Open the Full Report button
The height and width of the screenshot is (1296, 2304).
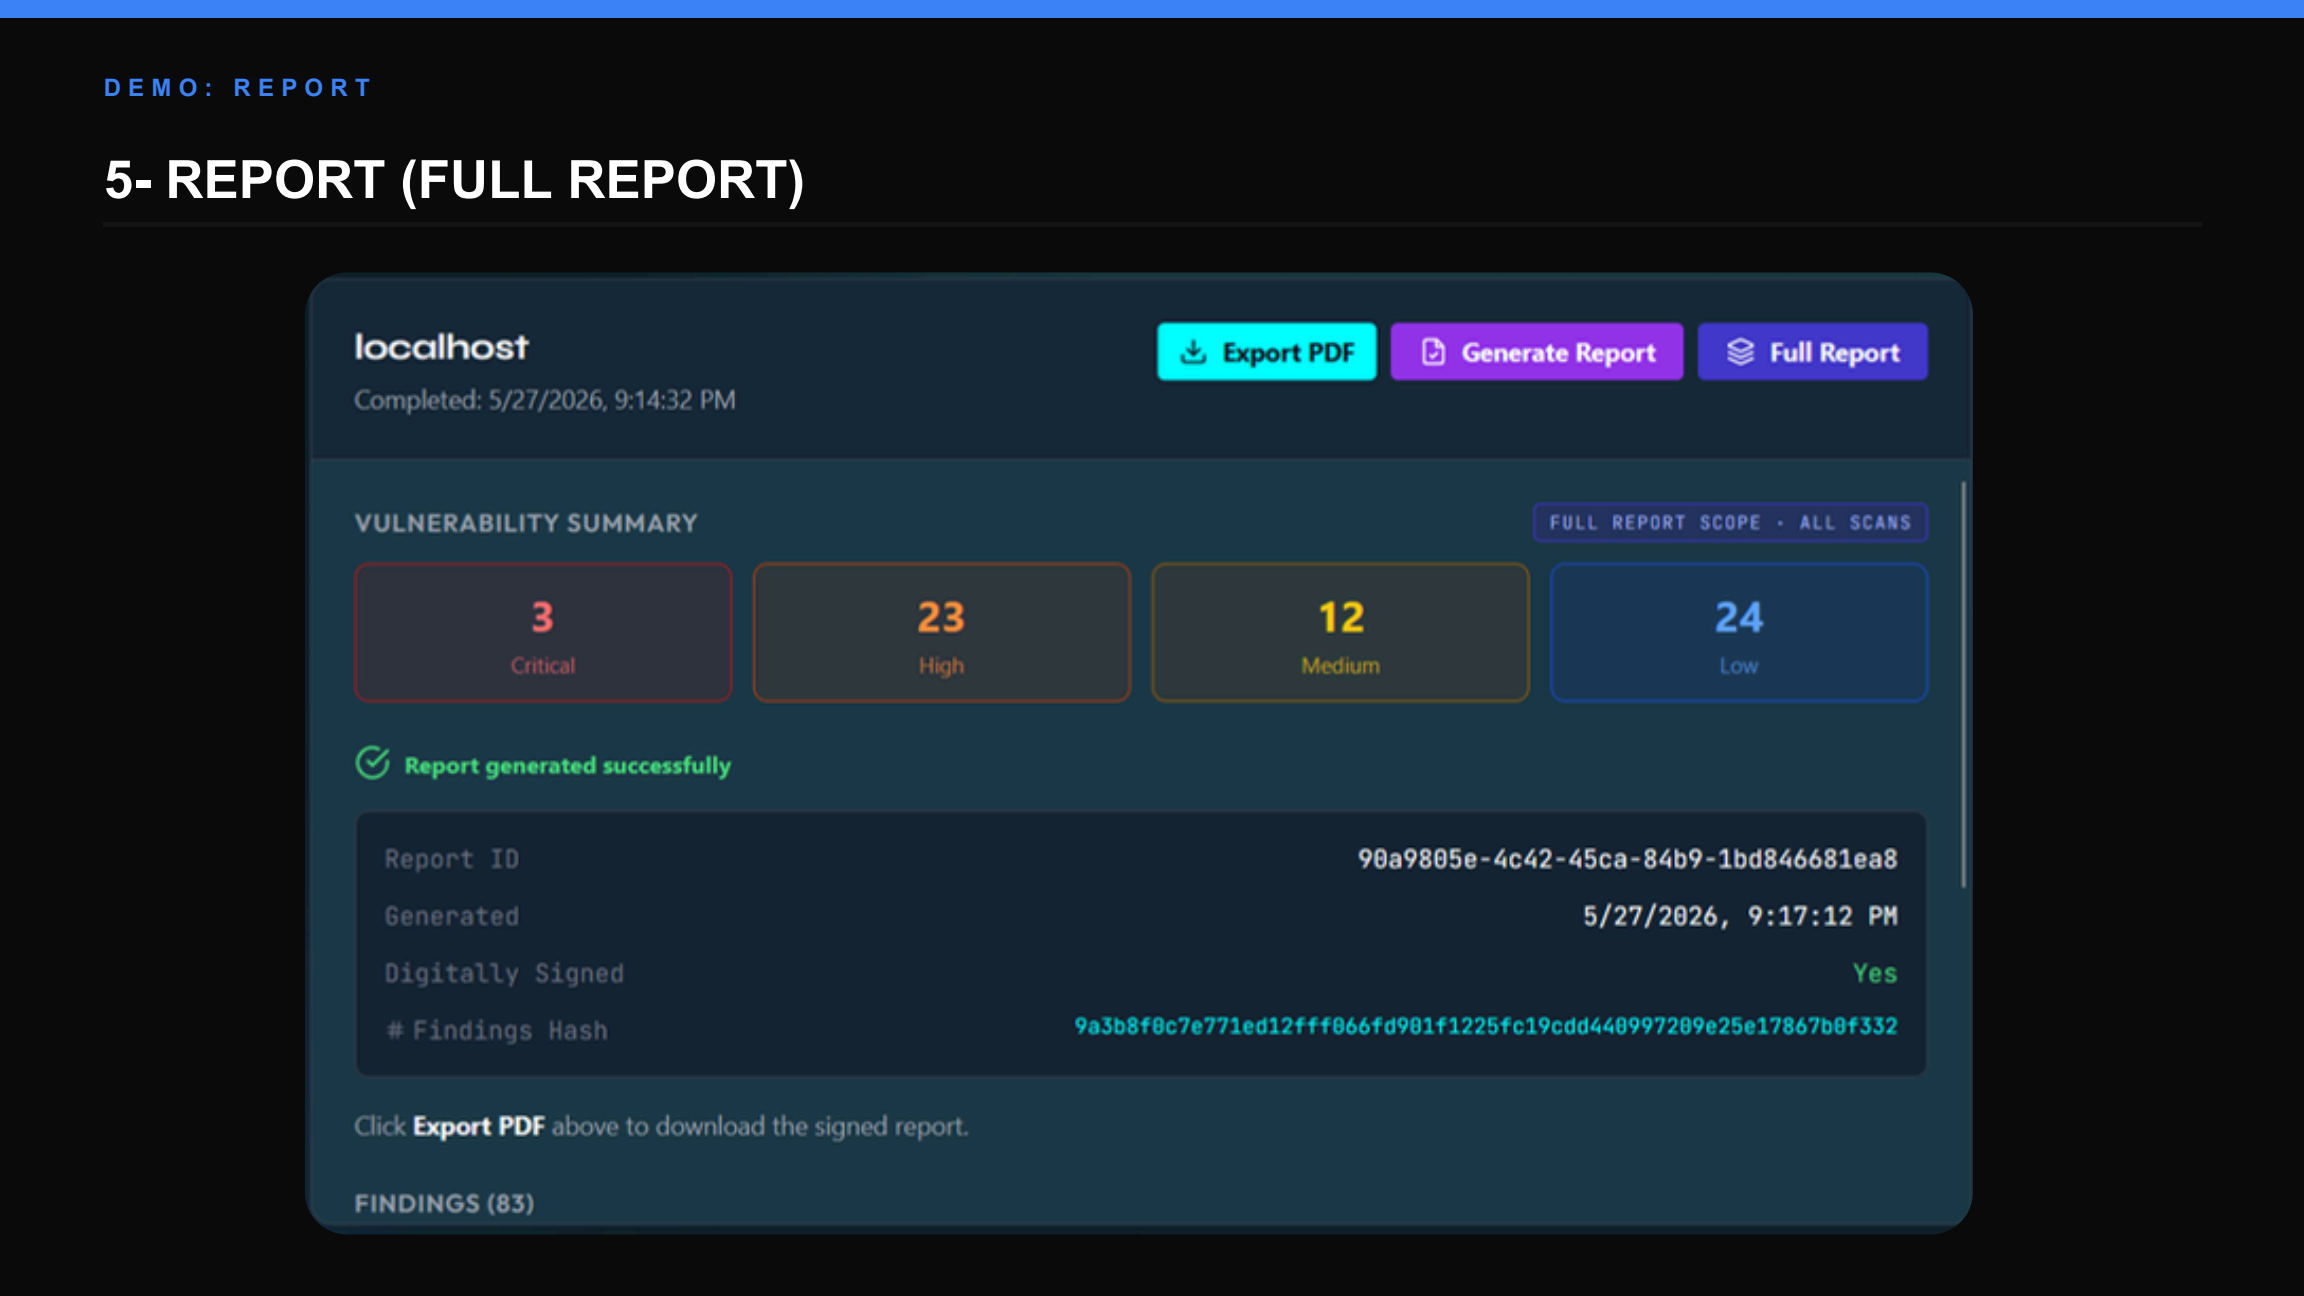point(1813,352)
